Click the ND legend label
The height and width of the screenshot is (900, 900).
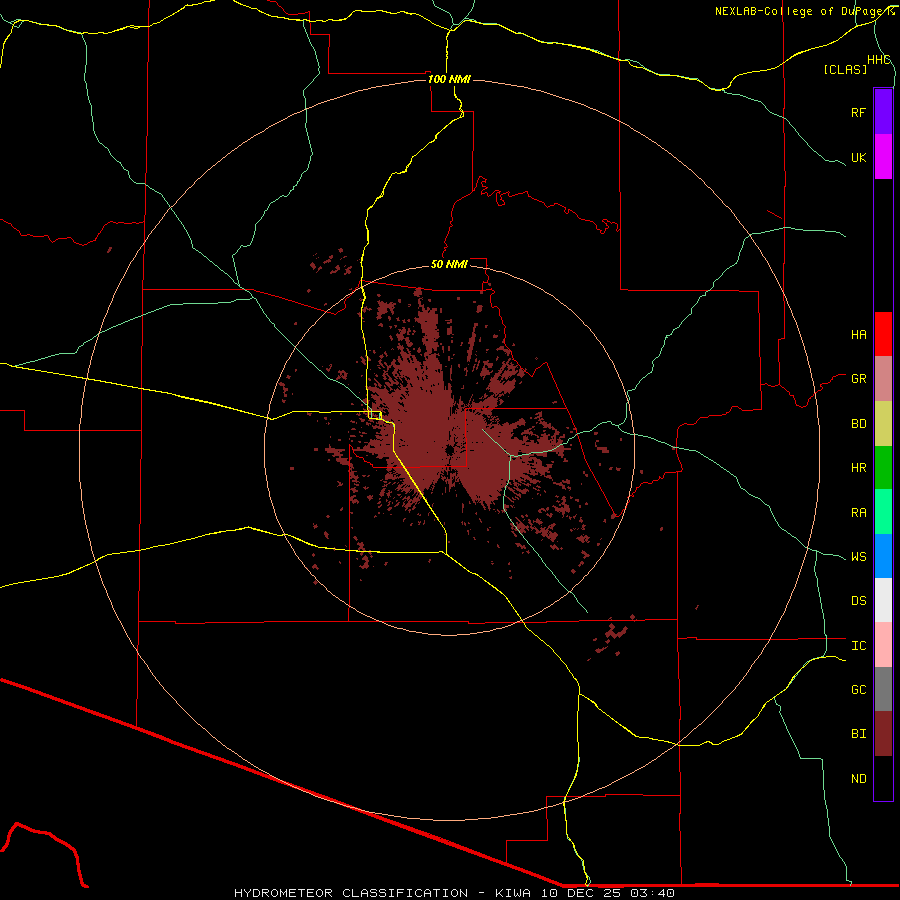[858, 779]
